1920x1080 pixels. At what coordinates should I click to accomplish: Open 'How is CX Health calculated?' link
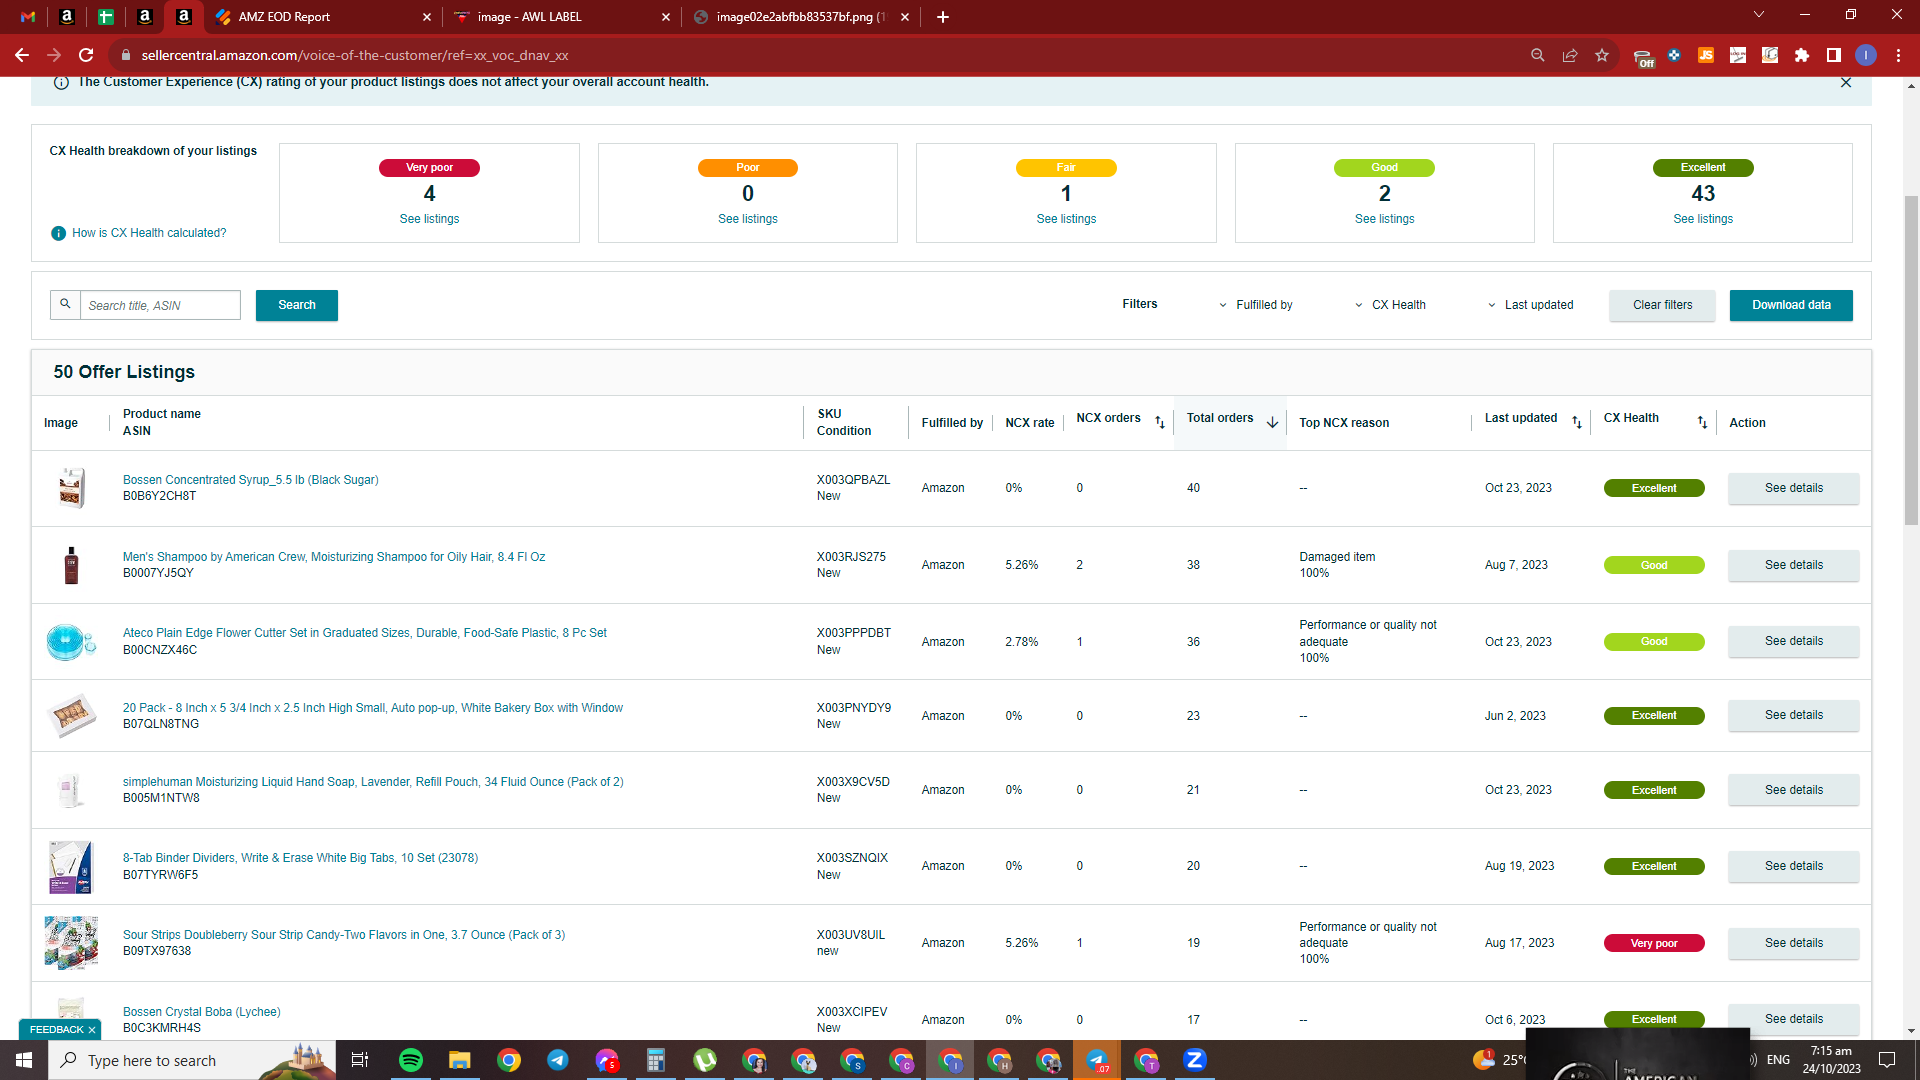coord(149,233)
